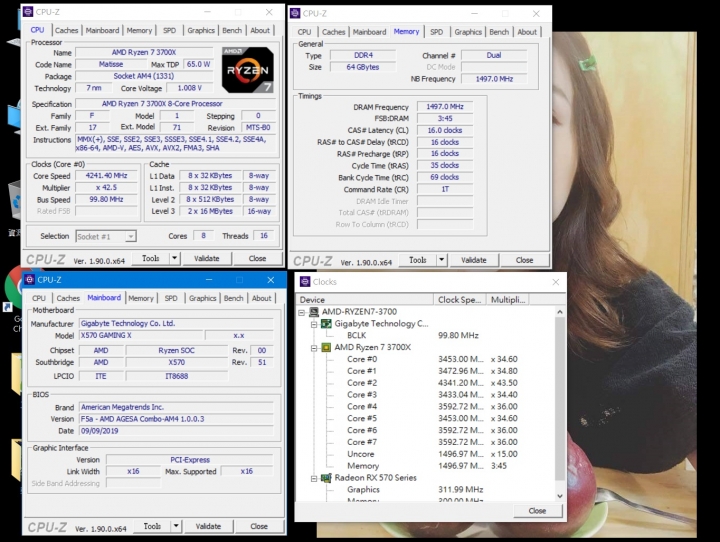This screenshot has height=542, width=720.
Task: Open Tools dropdown arrow in CPU tab window
Action: coord(174,259)
